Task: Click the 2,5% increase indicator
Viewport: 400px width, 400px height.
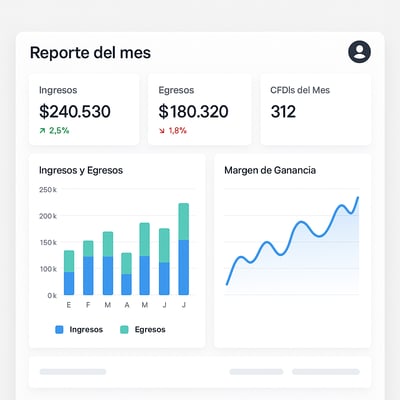Action: coord(59,130)
